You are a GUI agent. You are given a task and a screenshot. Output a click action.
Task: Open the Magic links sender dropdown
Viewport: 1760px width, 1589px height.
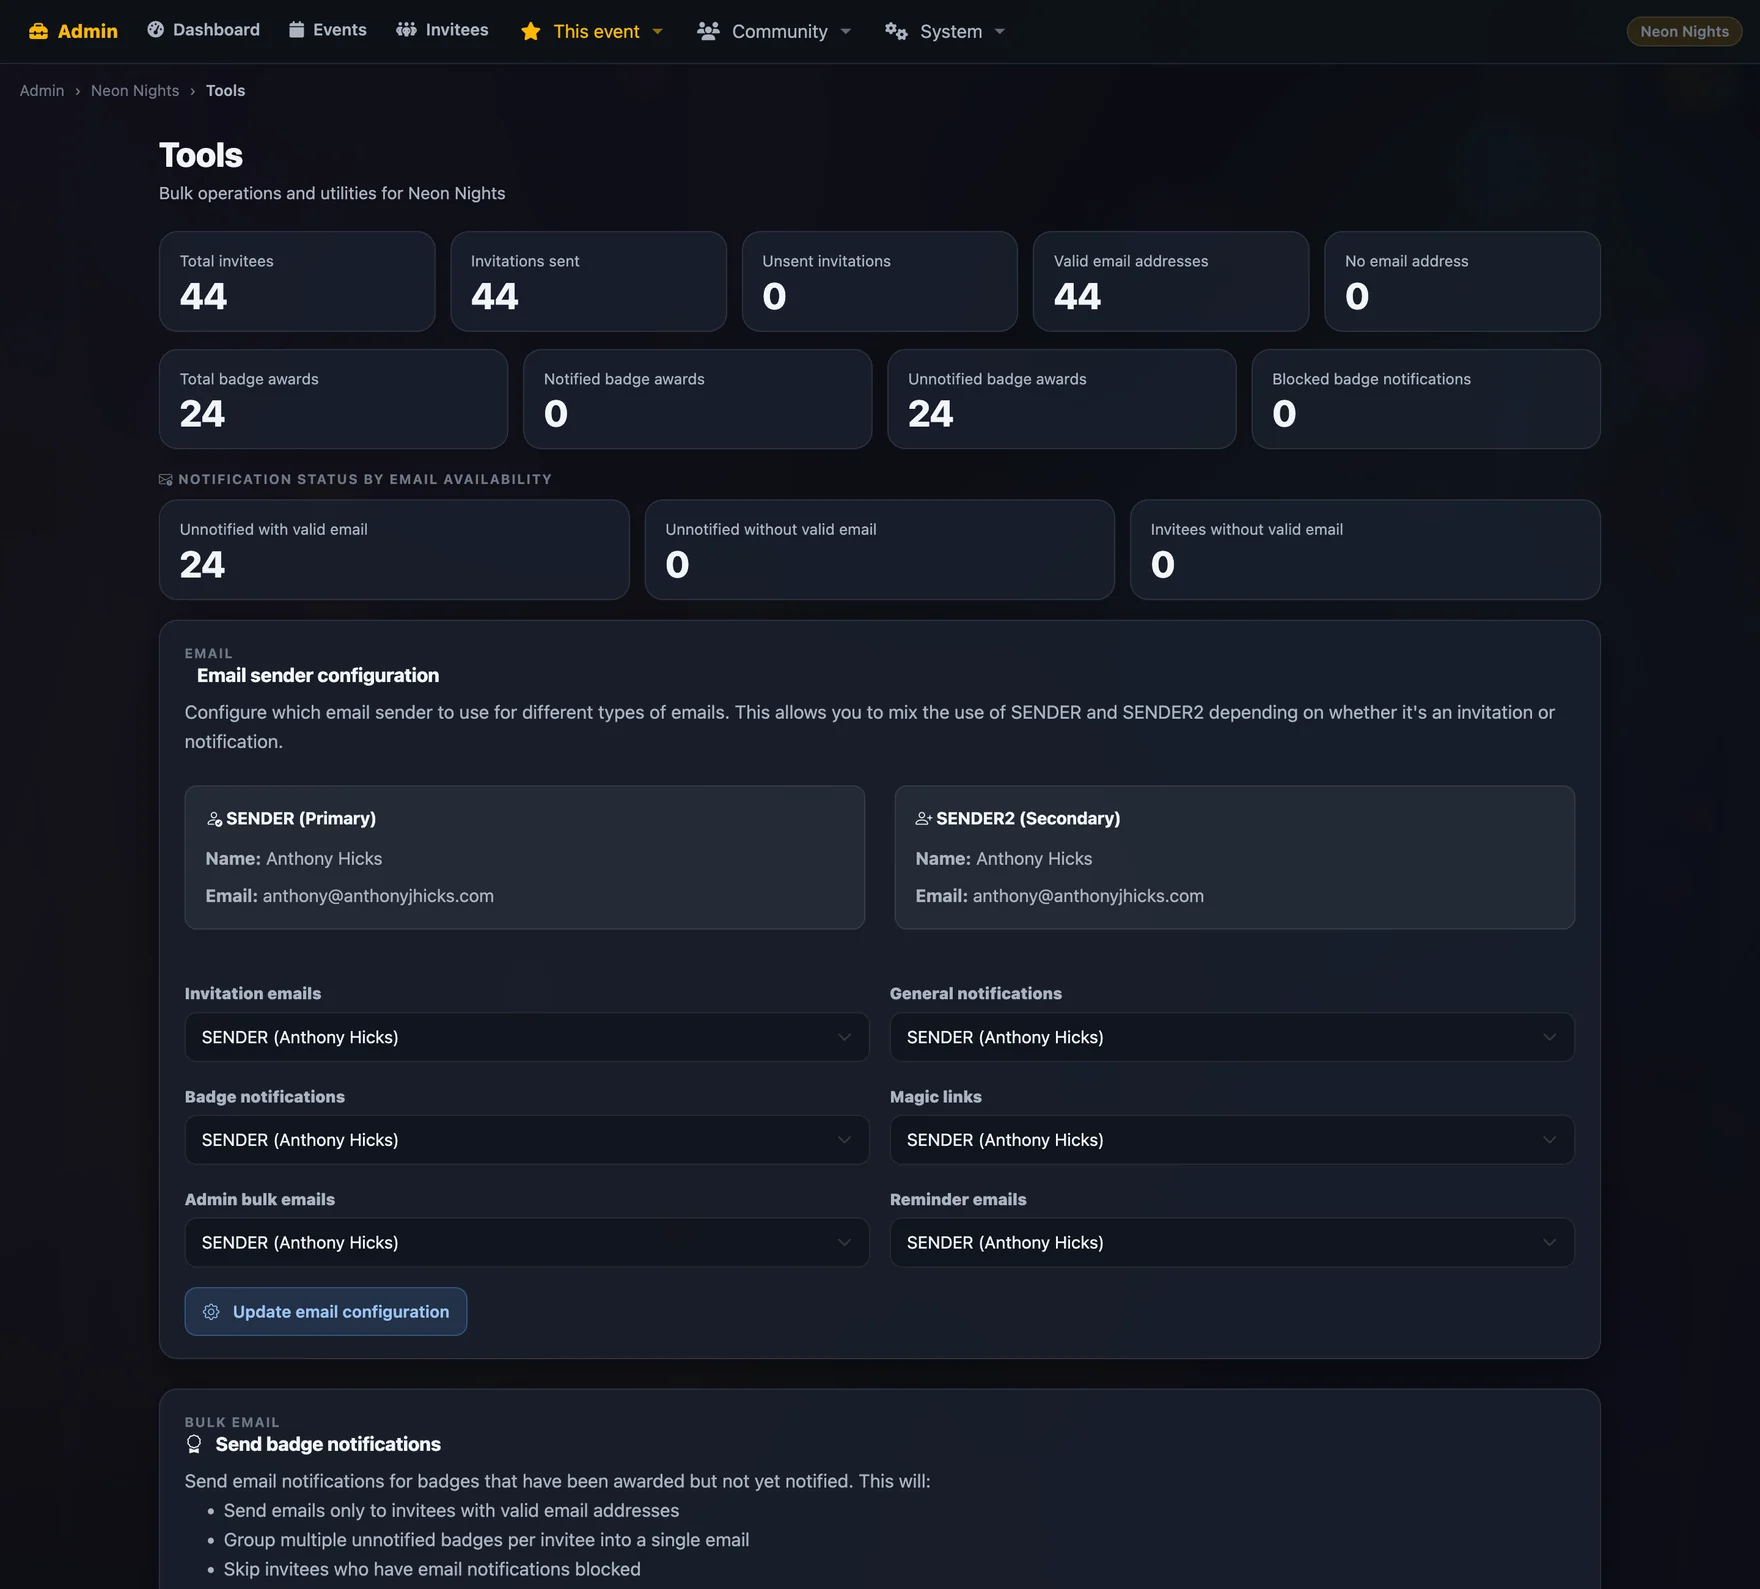[1232, 1140]
